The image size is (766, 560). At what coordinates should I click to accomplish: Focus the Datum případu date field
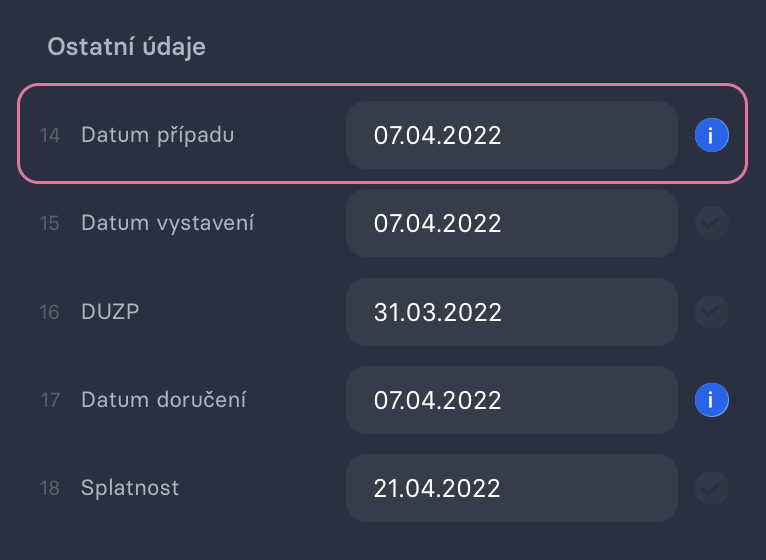[x=512, y=135]
